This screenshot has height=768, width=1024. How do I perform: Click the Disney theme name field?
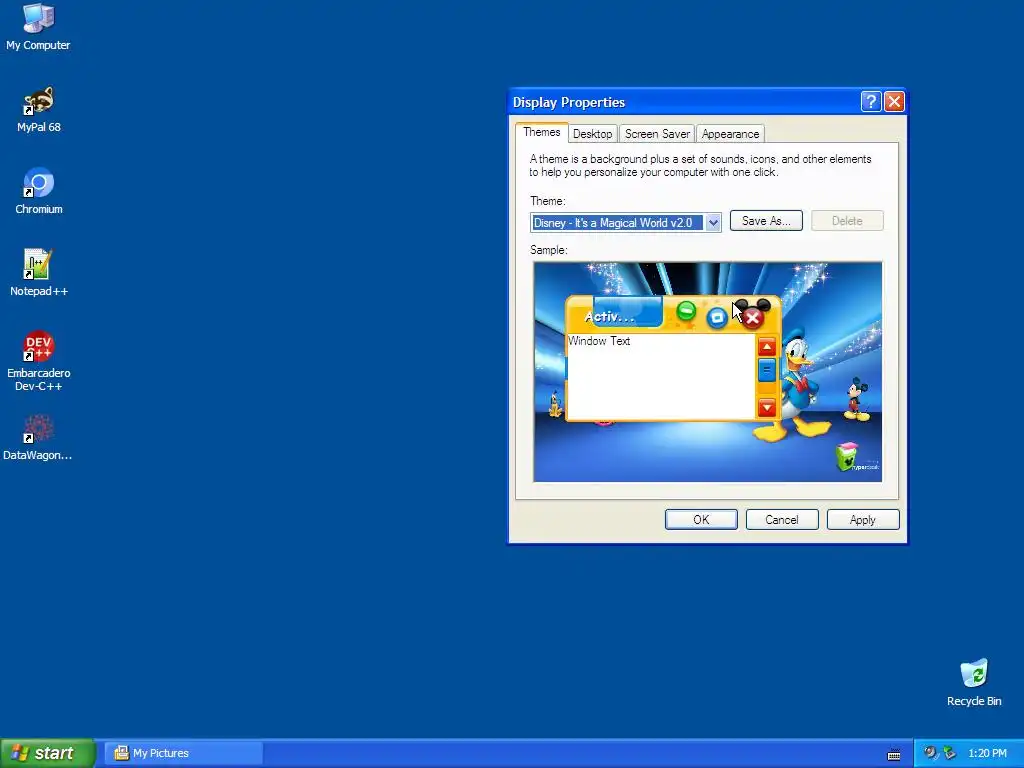[617, 223]
